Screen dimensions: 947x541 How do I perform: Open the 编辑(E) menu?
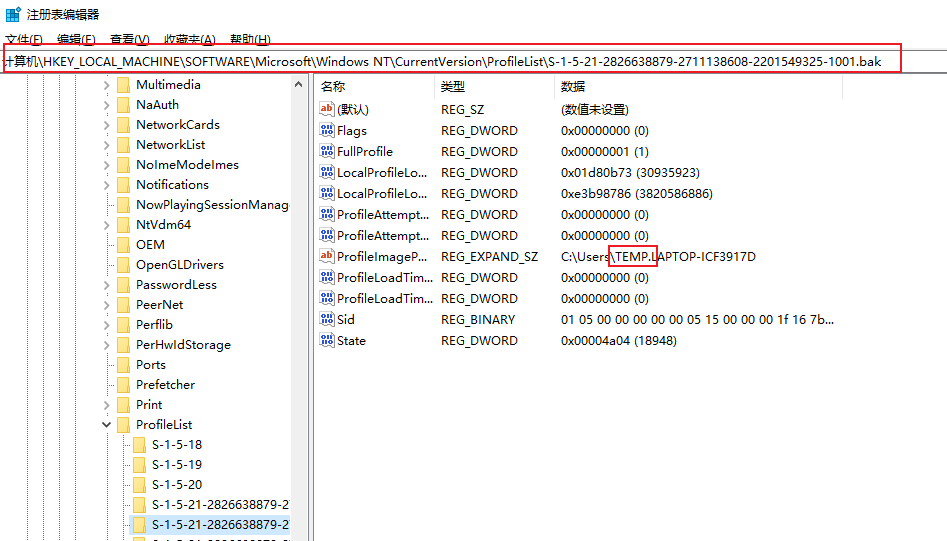(x=76, y=39)
